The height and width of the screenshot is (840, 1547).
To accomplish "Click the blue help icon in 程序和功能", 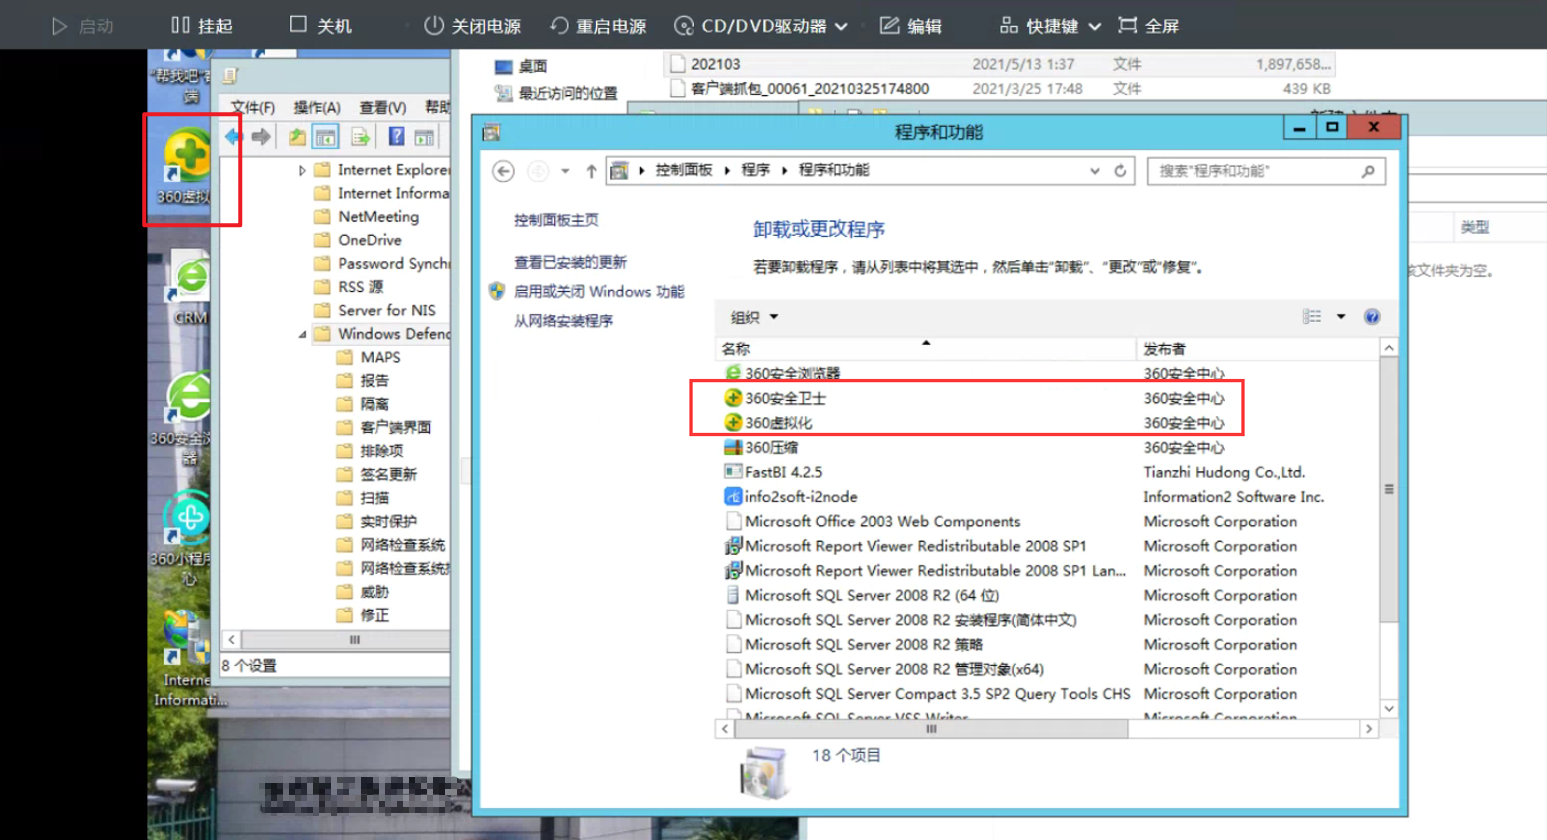I will coord(1372,317).
